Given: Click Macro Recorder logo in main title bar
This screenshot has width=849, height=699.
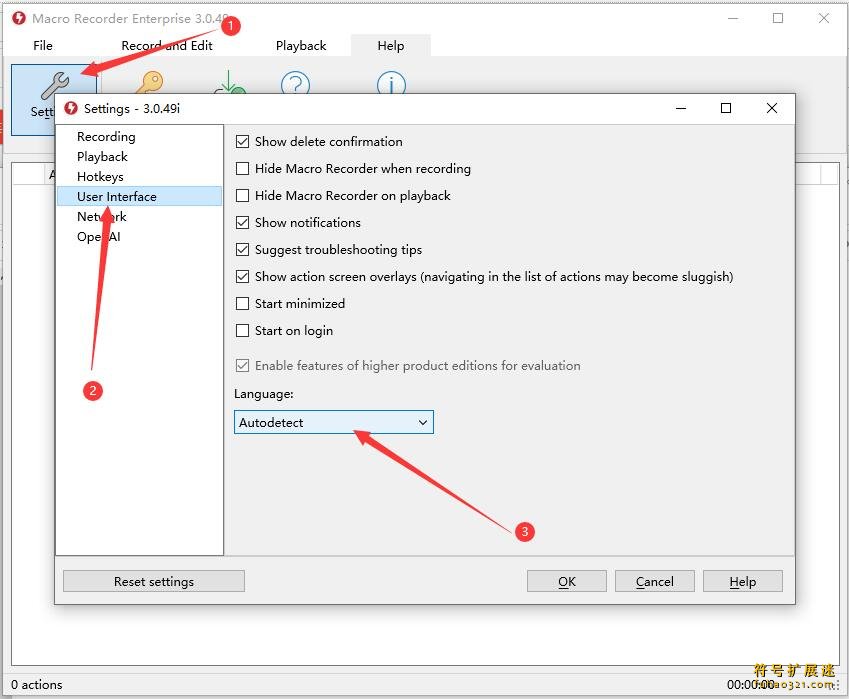Looking at the screenshot, I should coord(19,18).
